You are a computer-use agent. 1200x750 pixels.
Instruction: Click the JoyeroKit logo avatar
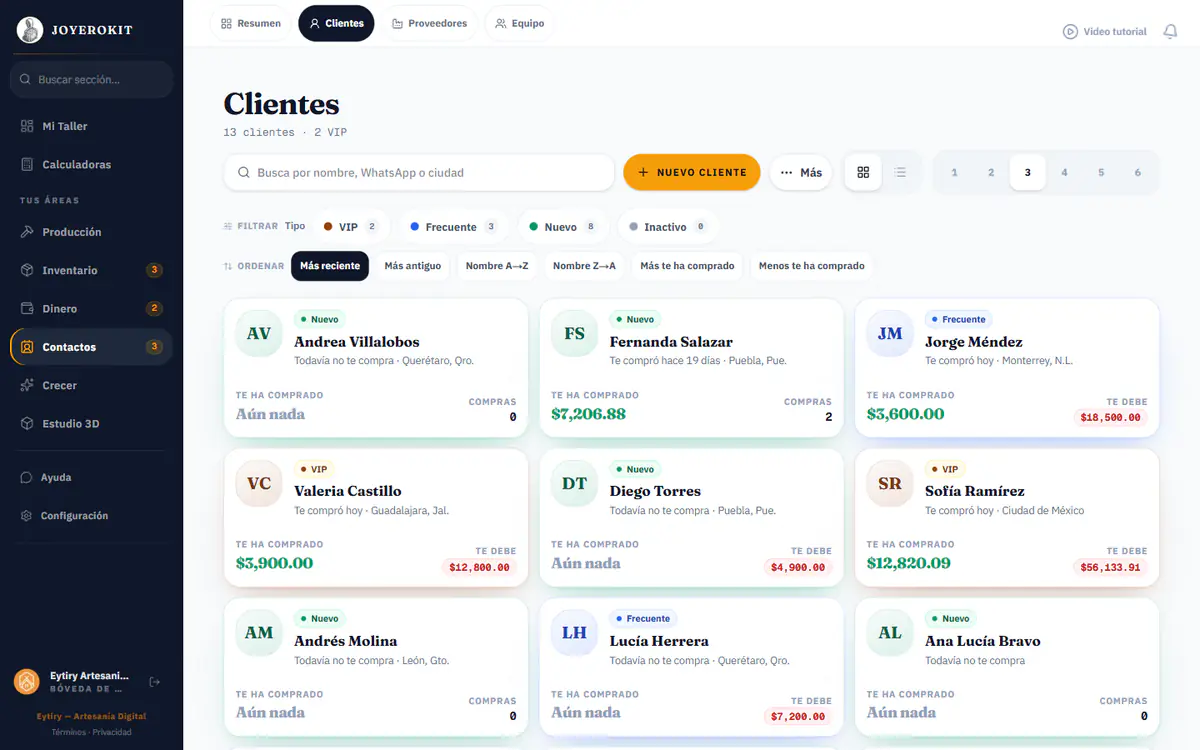pyautogui.click(x=30, y=30)
